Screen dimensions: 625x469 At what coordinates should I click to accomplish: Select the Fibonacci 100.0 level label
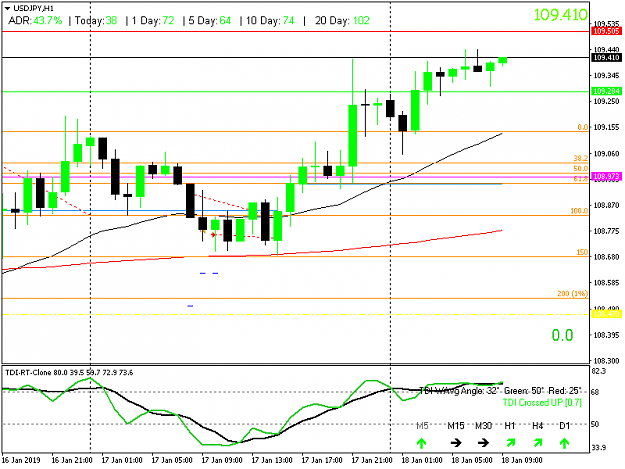[579, 211]
